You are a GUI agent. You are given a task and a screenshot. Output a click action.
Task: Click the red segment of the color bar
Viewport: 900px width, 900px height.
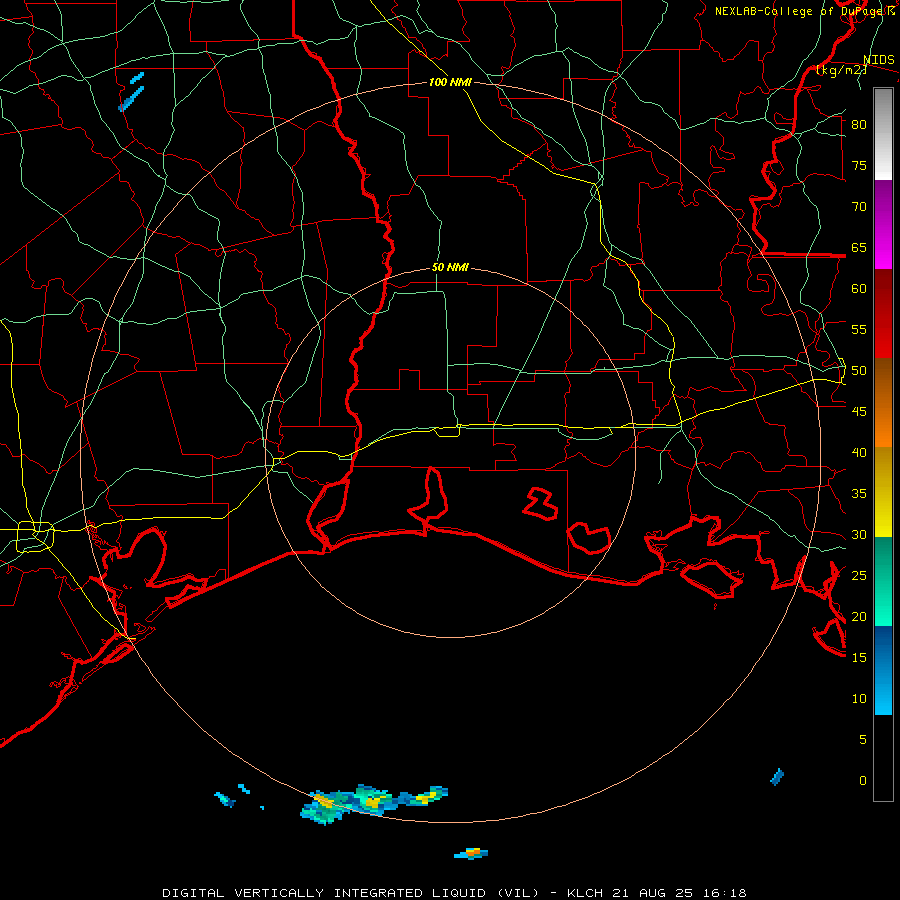[883, 314]
